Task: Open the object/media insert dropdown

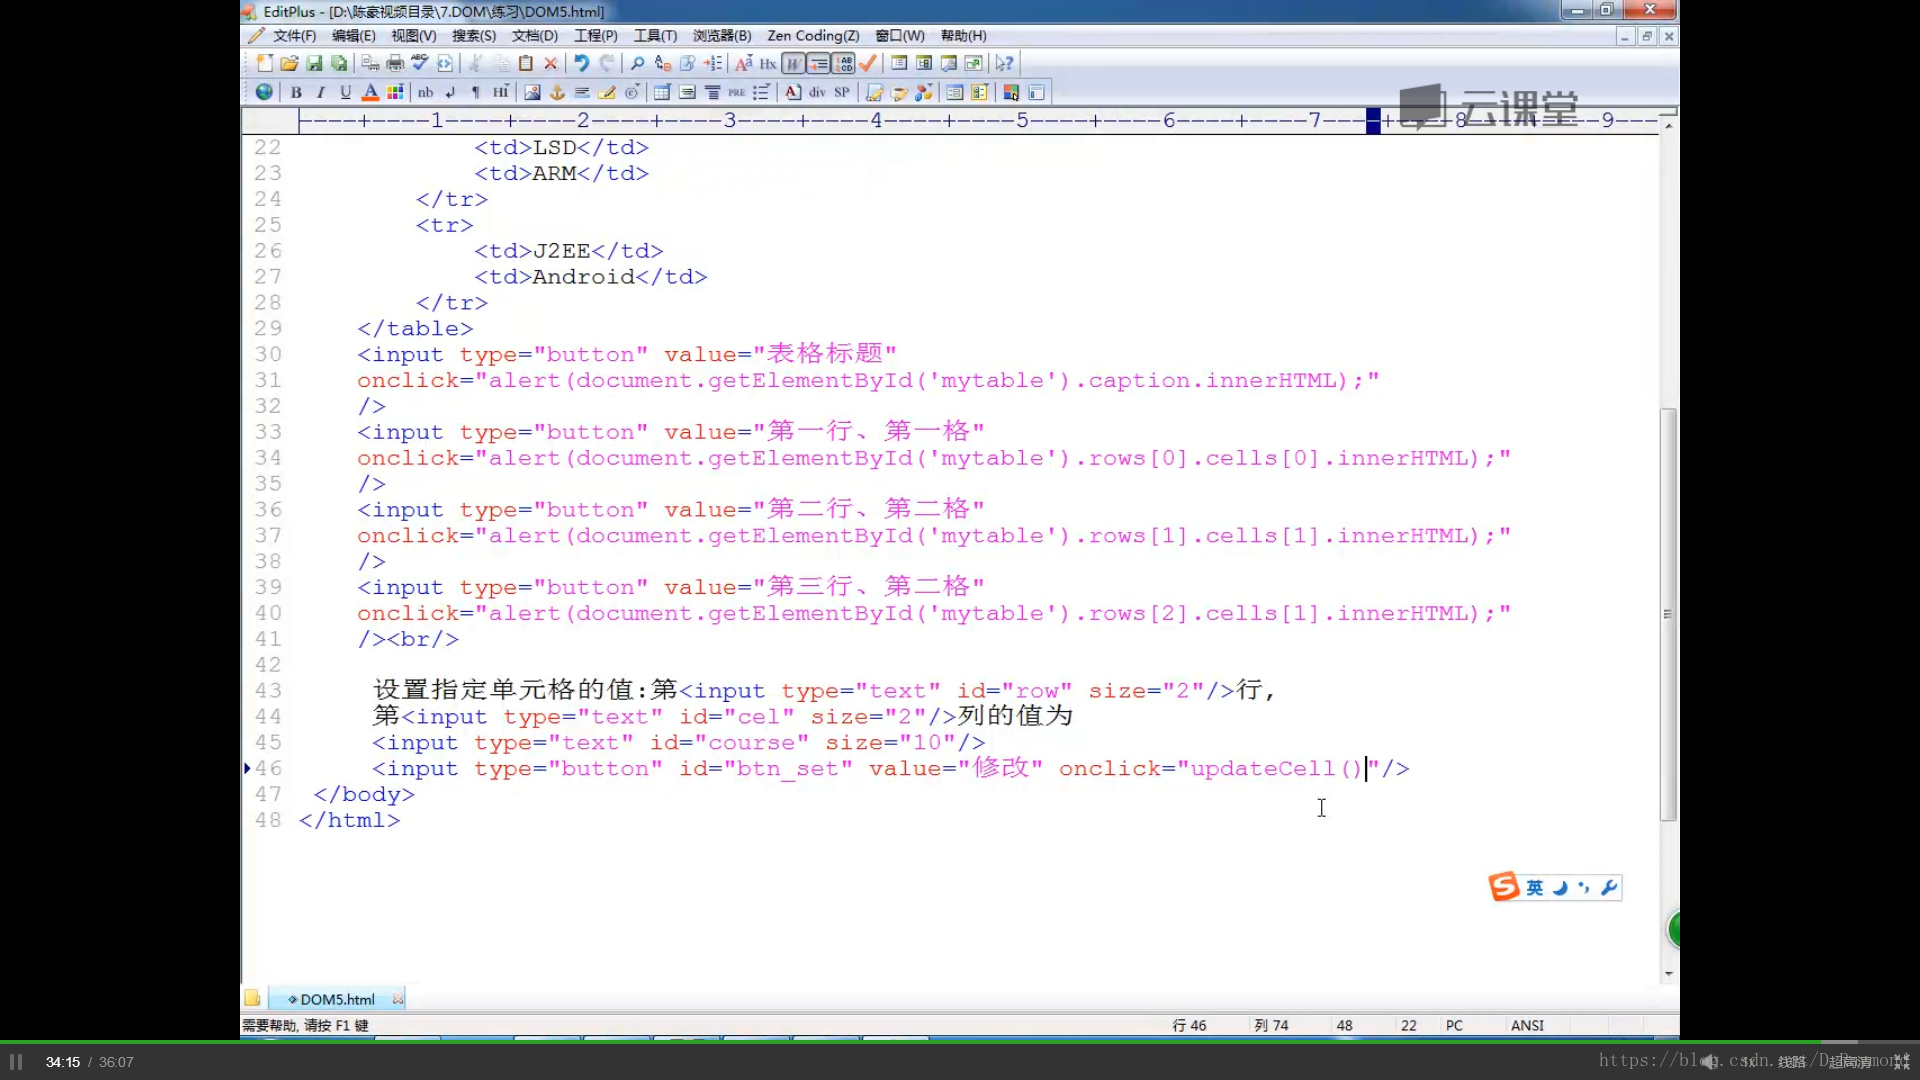Action: [x=924, y=92]
